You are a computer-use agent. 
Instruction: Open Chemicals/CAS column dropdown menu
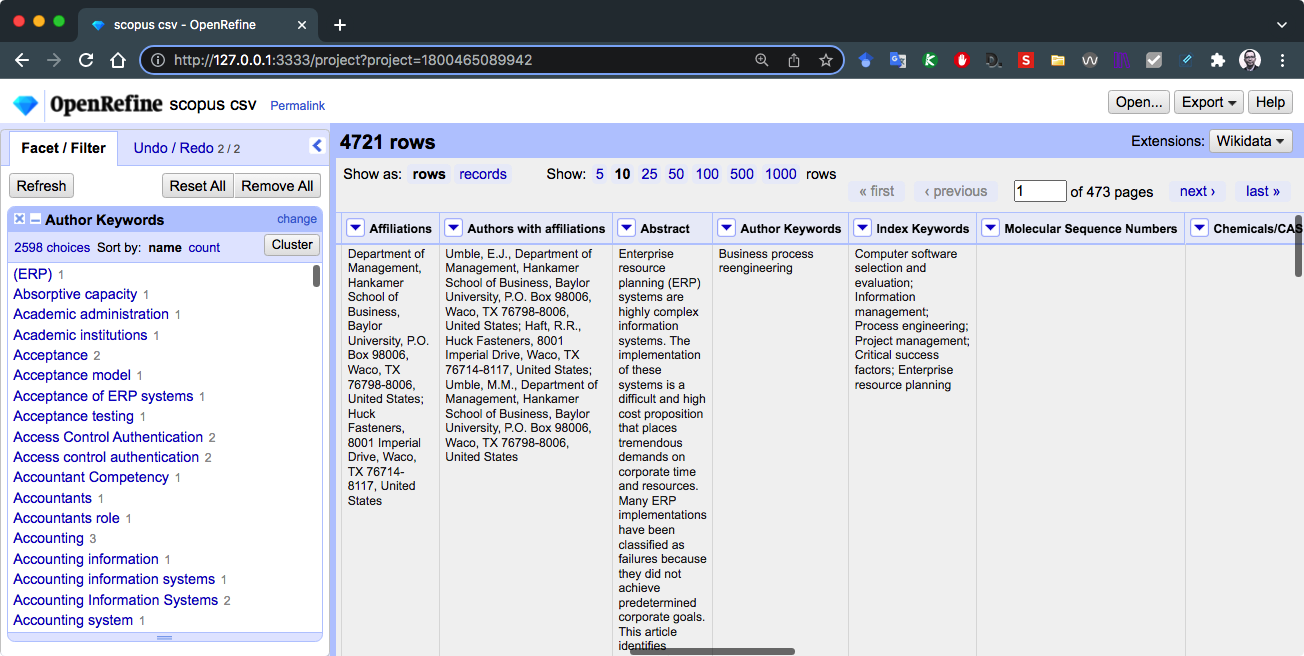[x=1199, y=228]
